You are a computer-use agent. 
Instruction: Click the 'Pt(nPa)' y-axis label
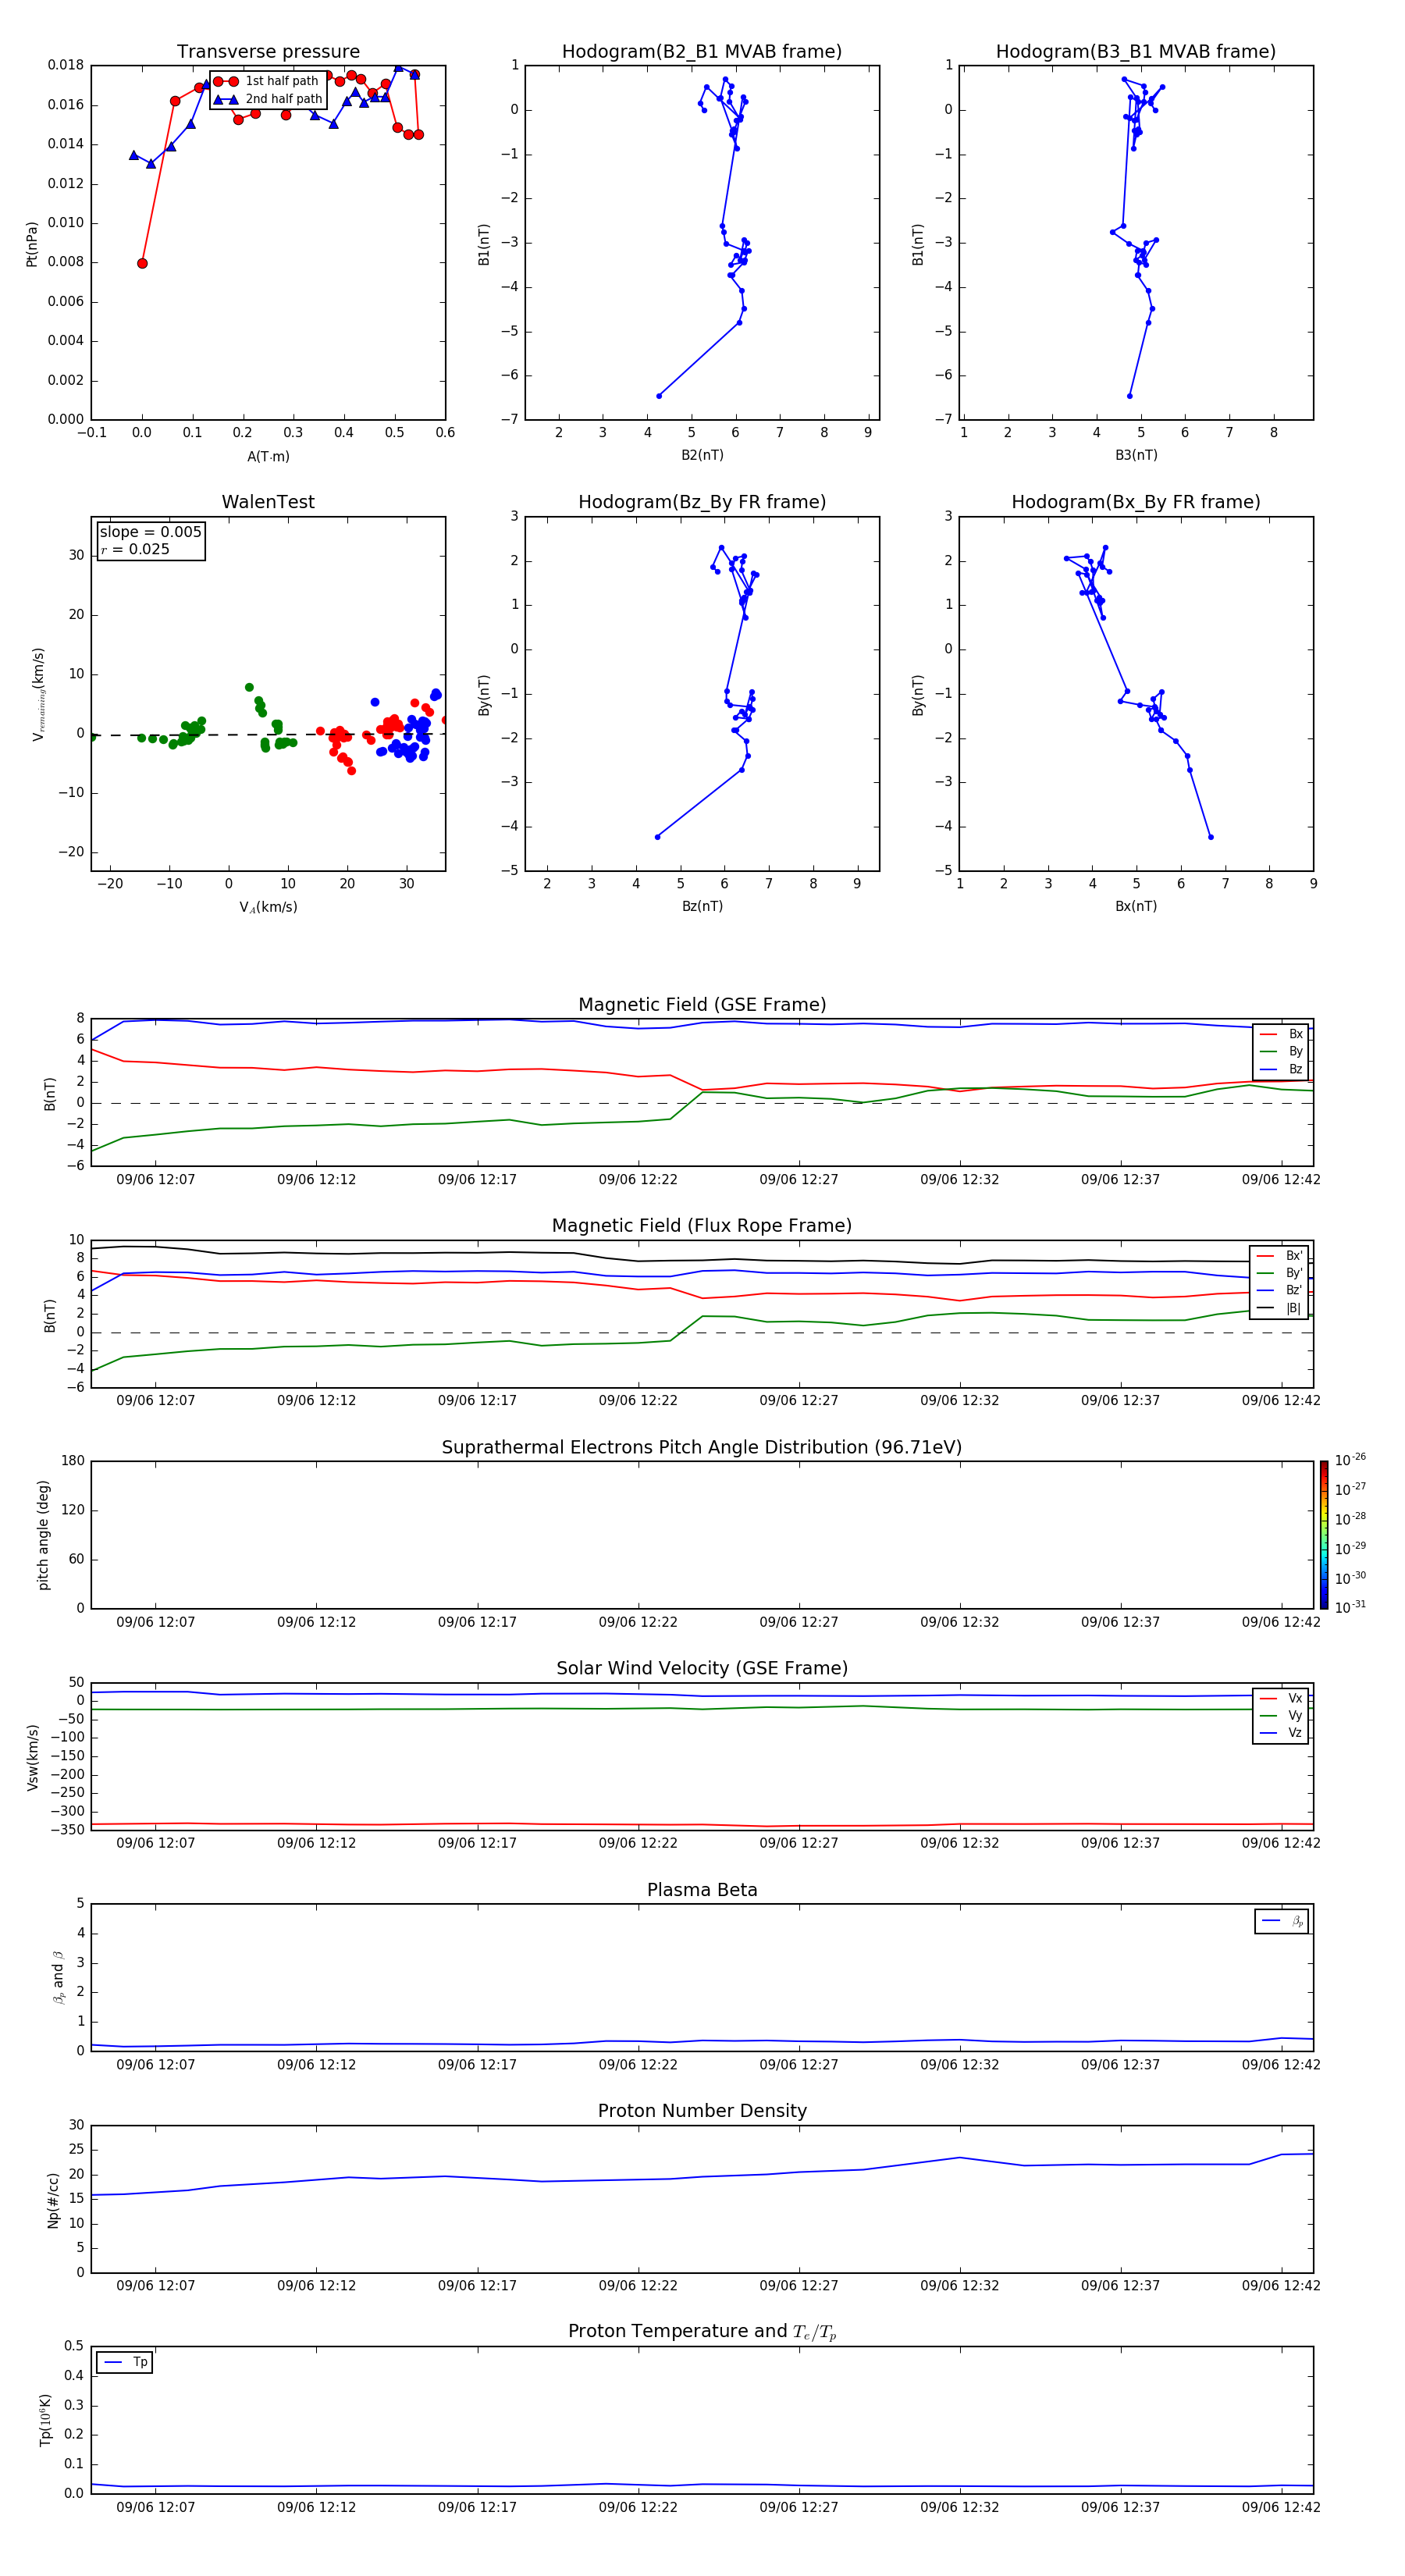tap(32, 244)
